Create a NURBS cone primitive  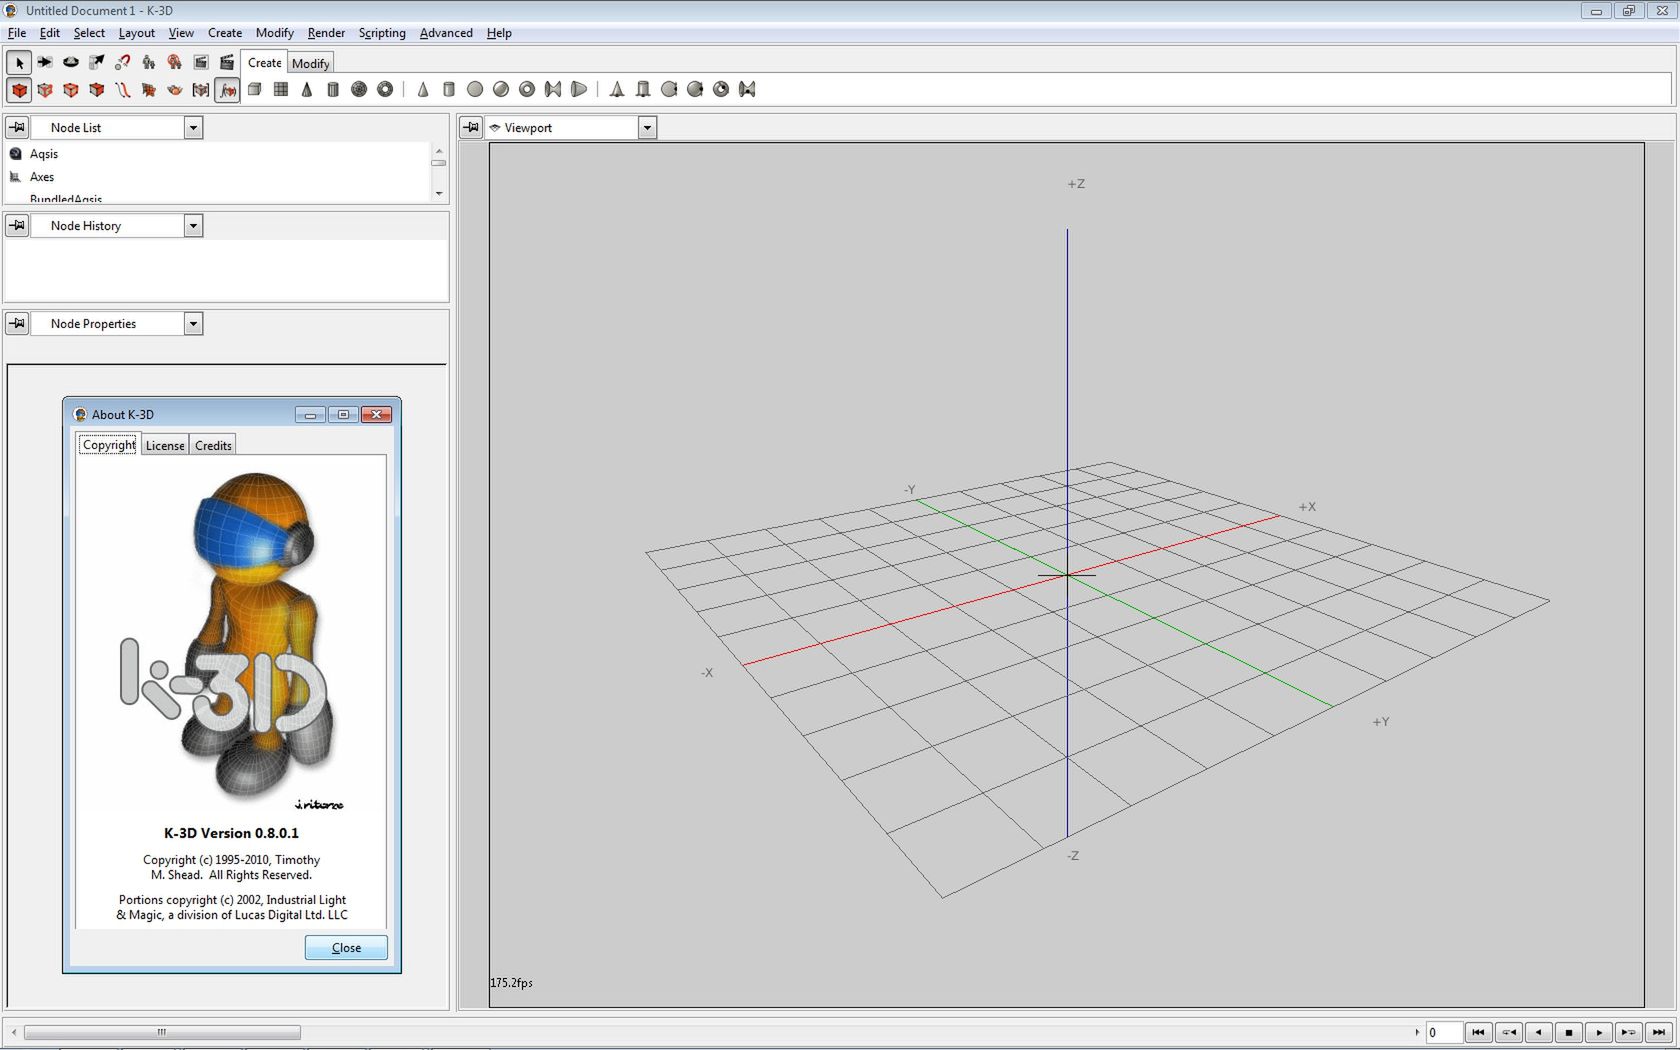coord(617,89)
